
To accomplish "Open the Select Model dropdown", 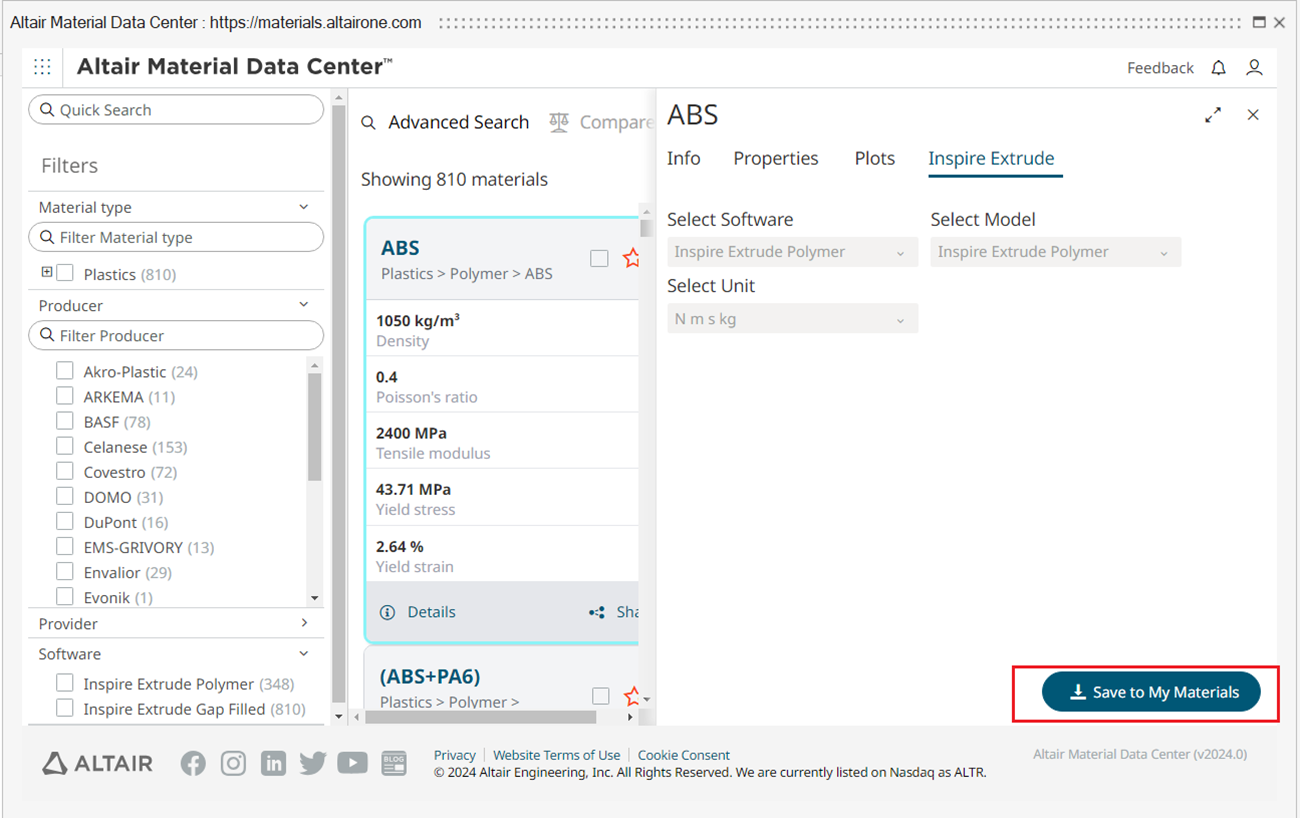I will [1055, 252].
